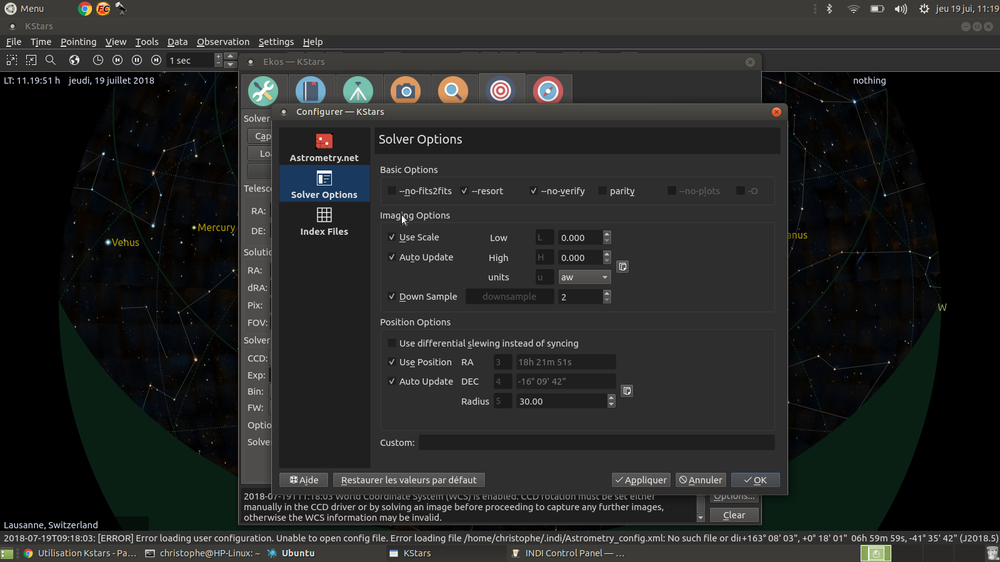Click the geographic location globe icon

(x=74, y=60)
